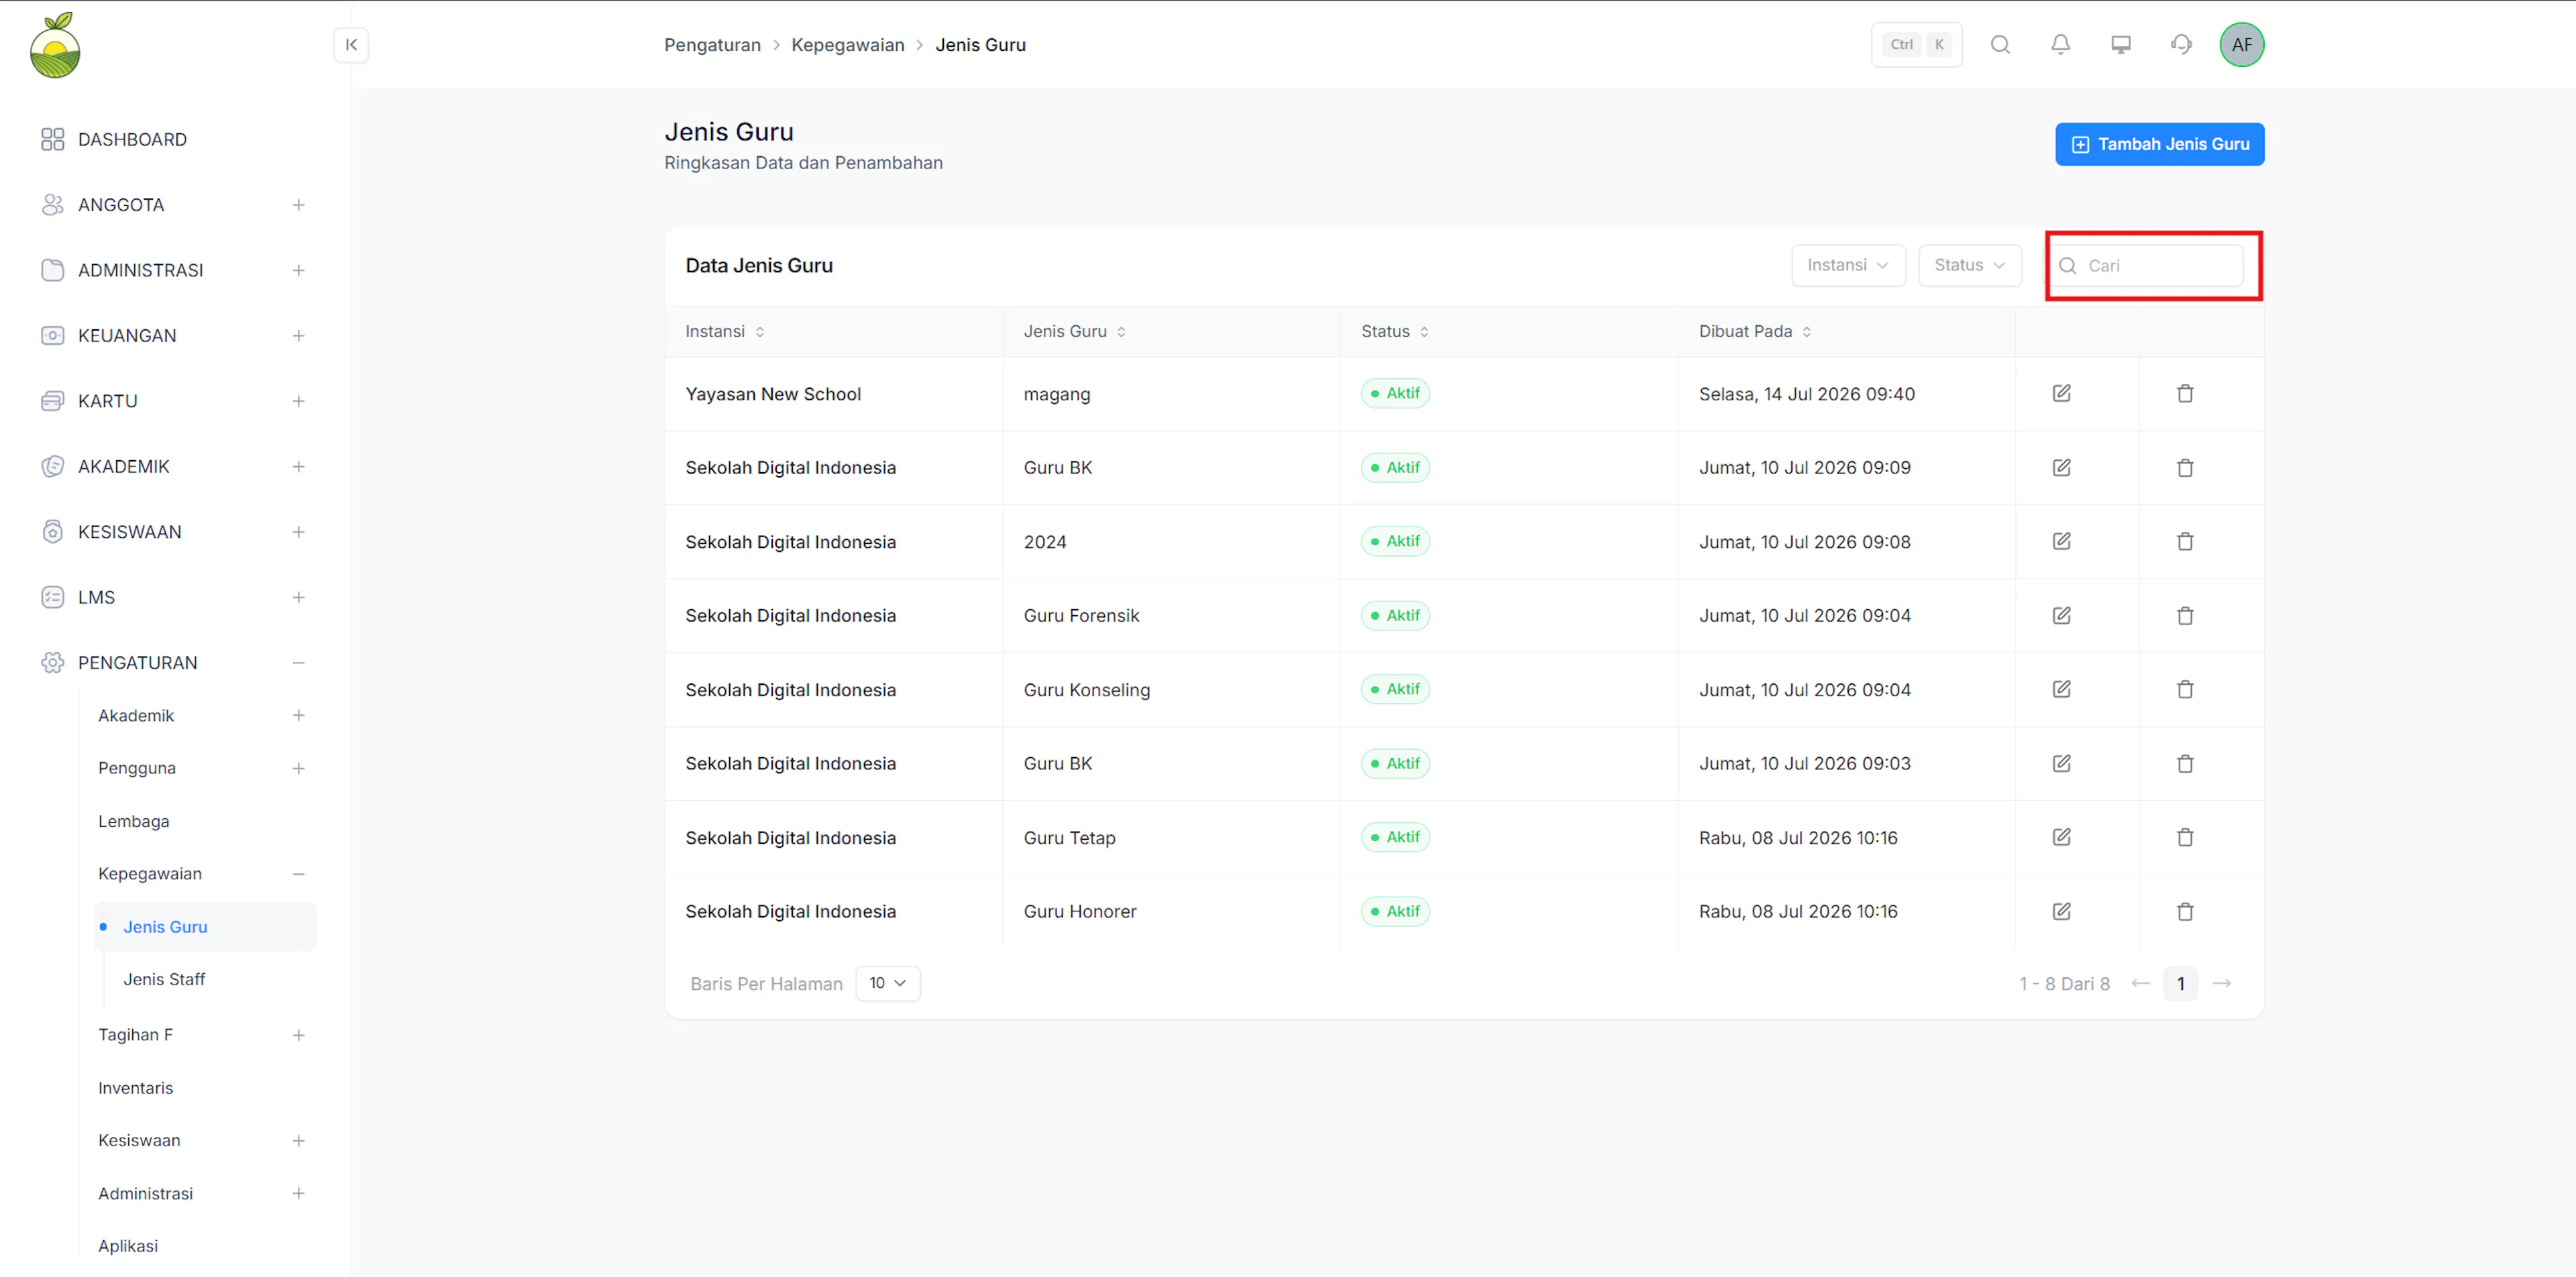This screenshot has width=2576, height=1277.
Task: Click the Pengaturan breadcrumb link
Action: 712,45
